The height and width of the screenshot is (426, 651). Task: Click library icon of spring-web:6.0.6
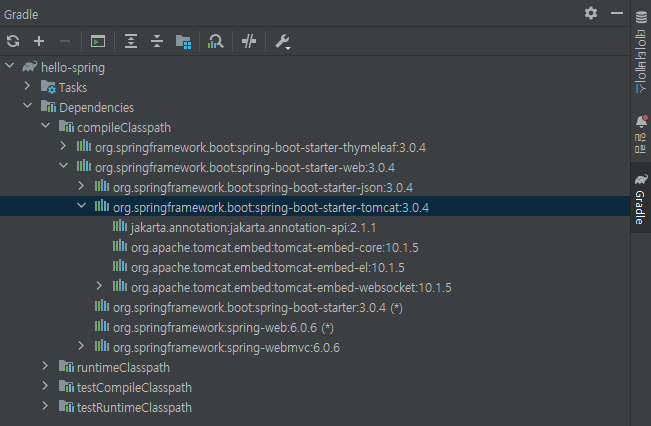(x=102, y=326)
